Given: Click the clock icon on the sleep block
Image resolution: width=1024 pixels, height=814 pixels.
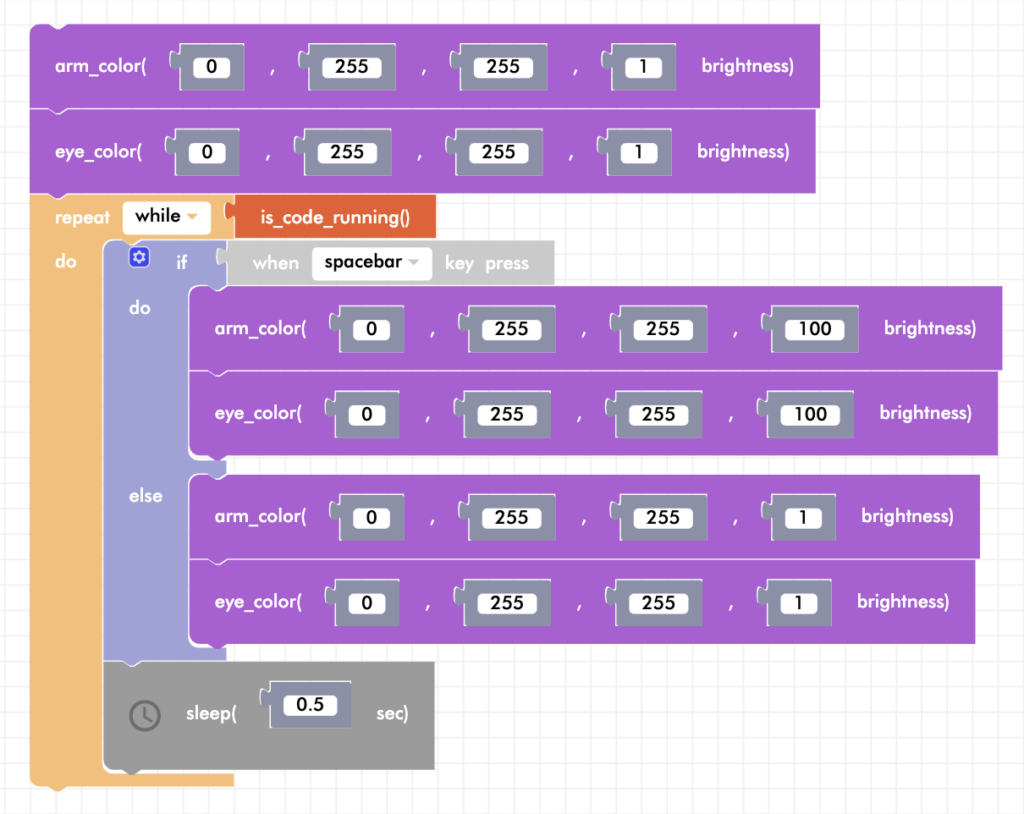Looking at the screenshot, I should point(145,715).
